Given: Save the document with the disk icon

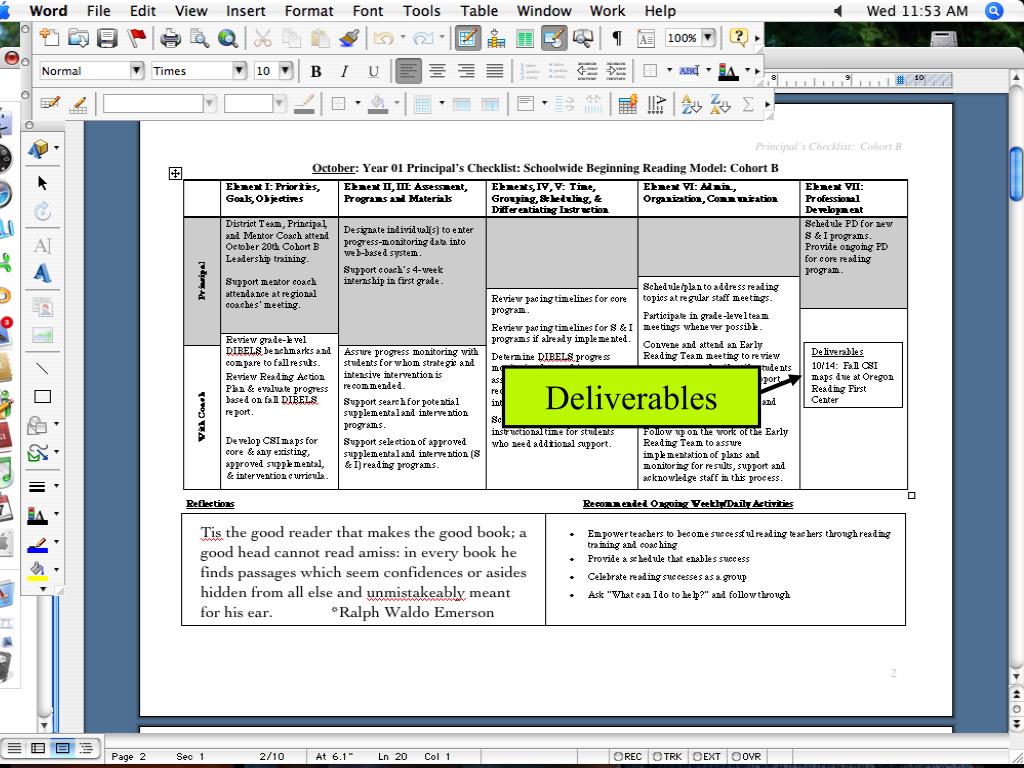Looking at the screenshot, I should (x=107, y=38).
